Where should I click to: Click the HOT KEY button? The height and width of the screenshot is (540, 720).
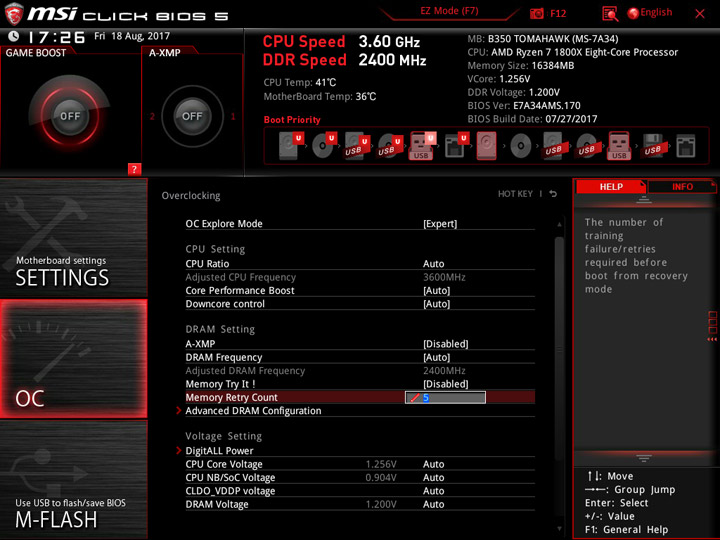(515, 194)
